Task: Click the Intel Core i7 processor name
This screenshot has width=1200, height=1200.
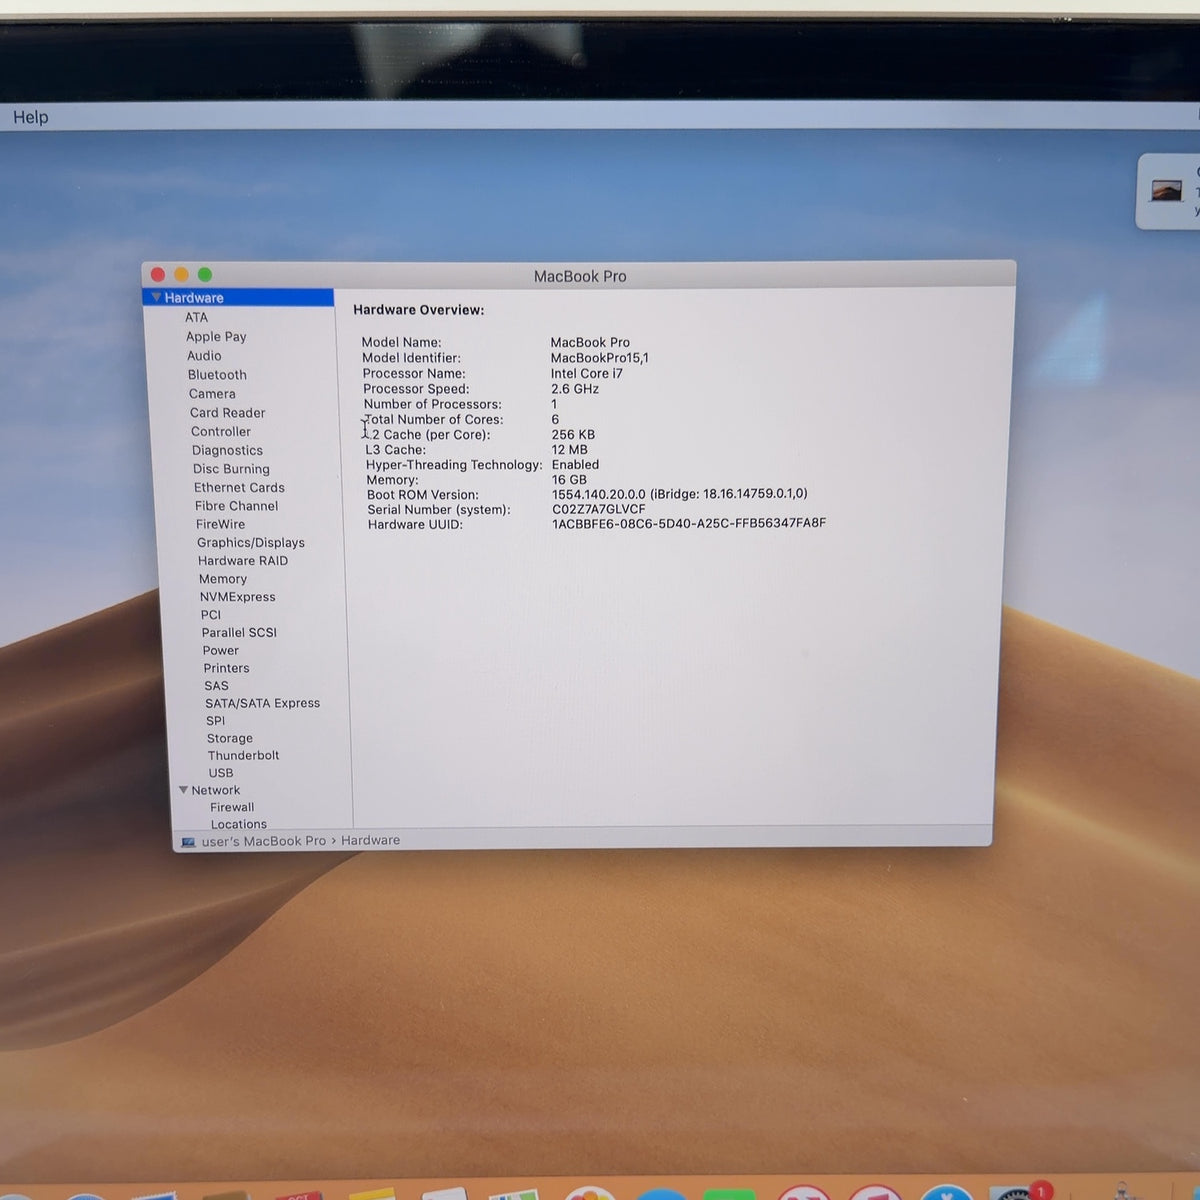Action: click(587, 373)
